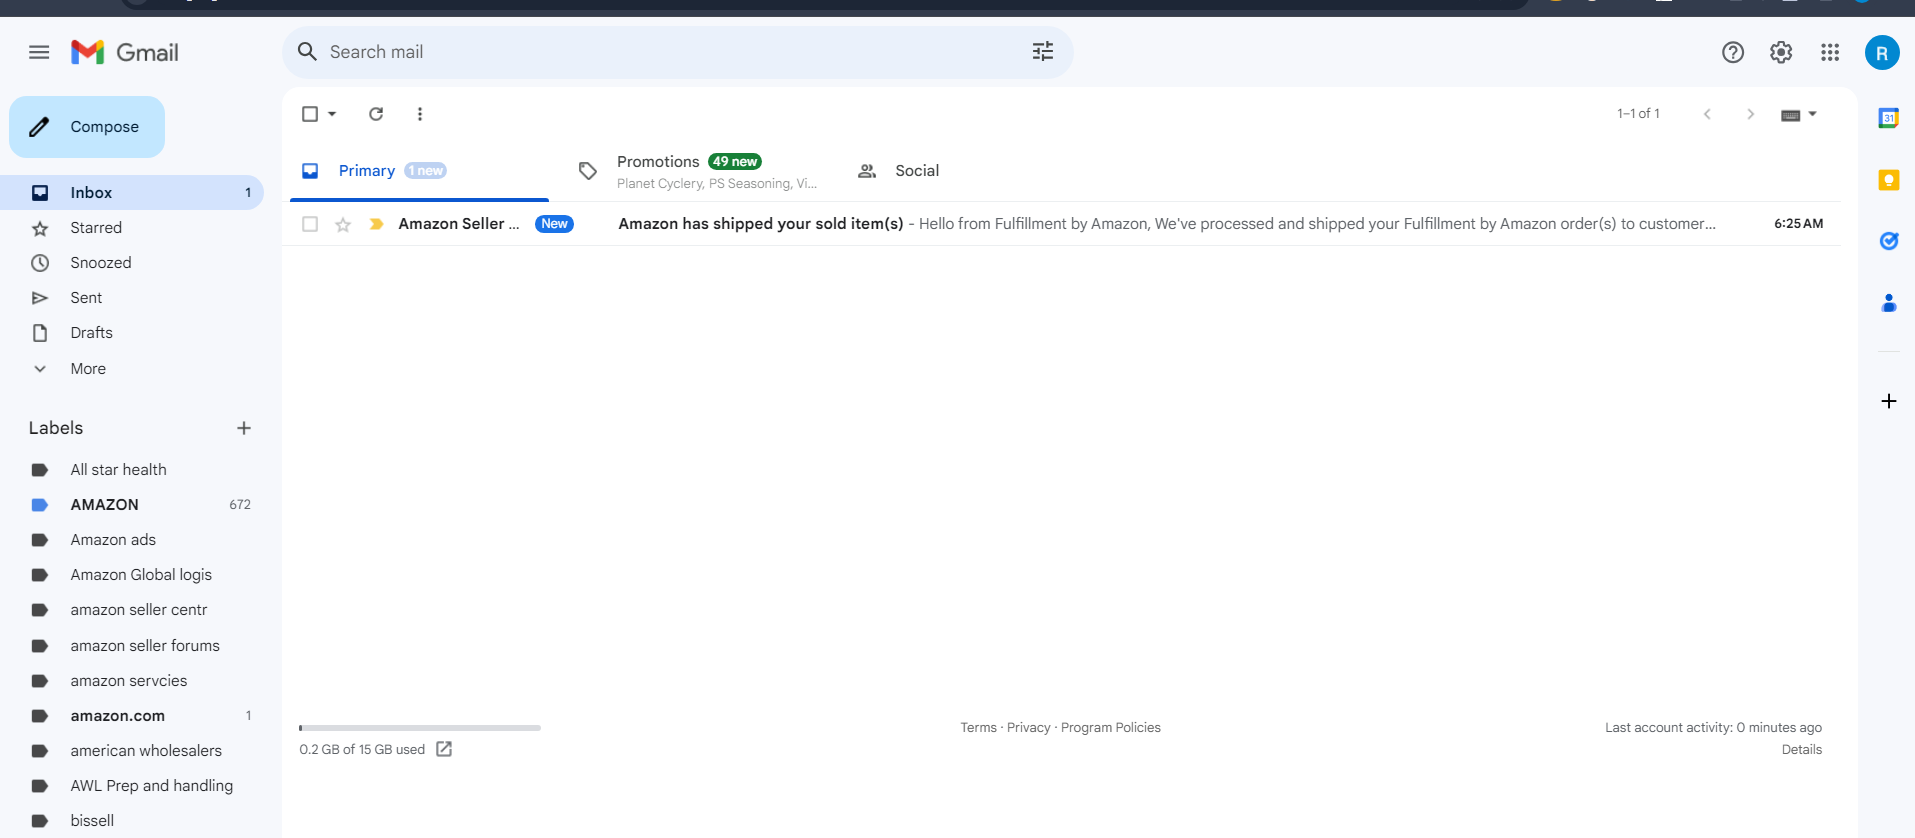Open the Privacy link

(1028, 728)
